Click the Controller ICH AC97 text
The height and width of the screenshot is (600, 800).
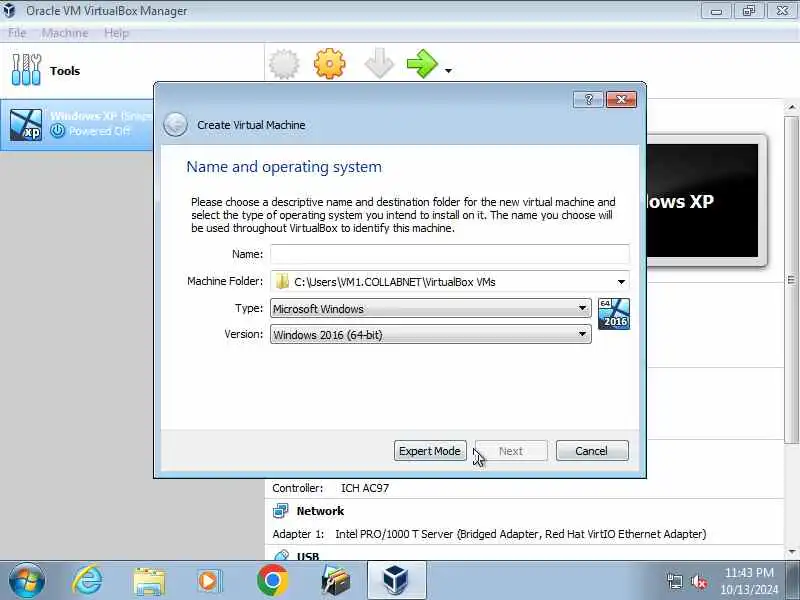click(x=331, y=488)
